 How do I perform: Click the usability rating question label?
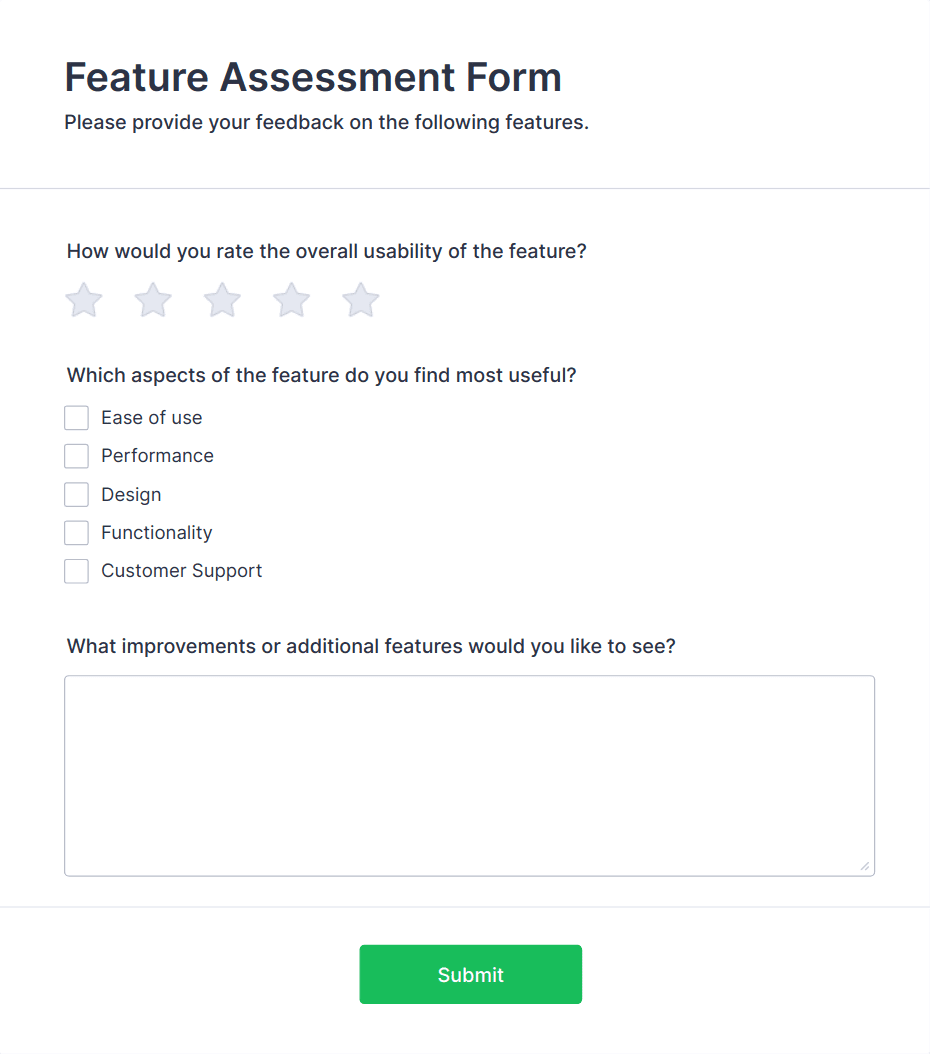(327, 251)
